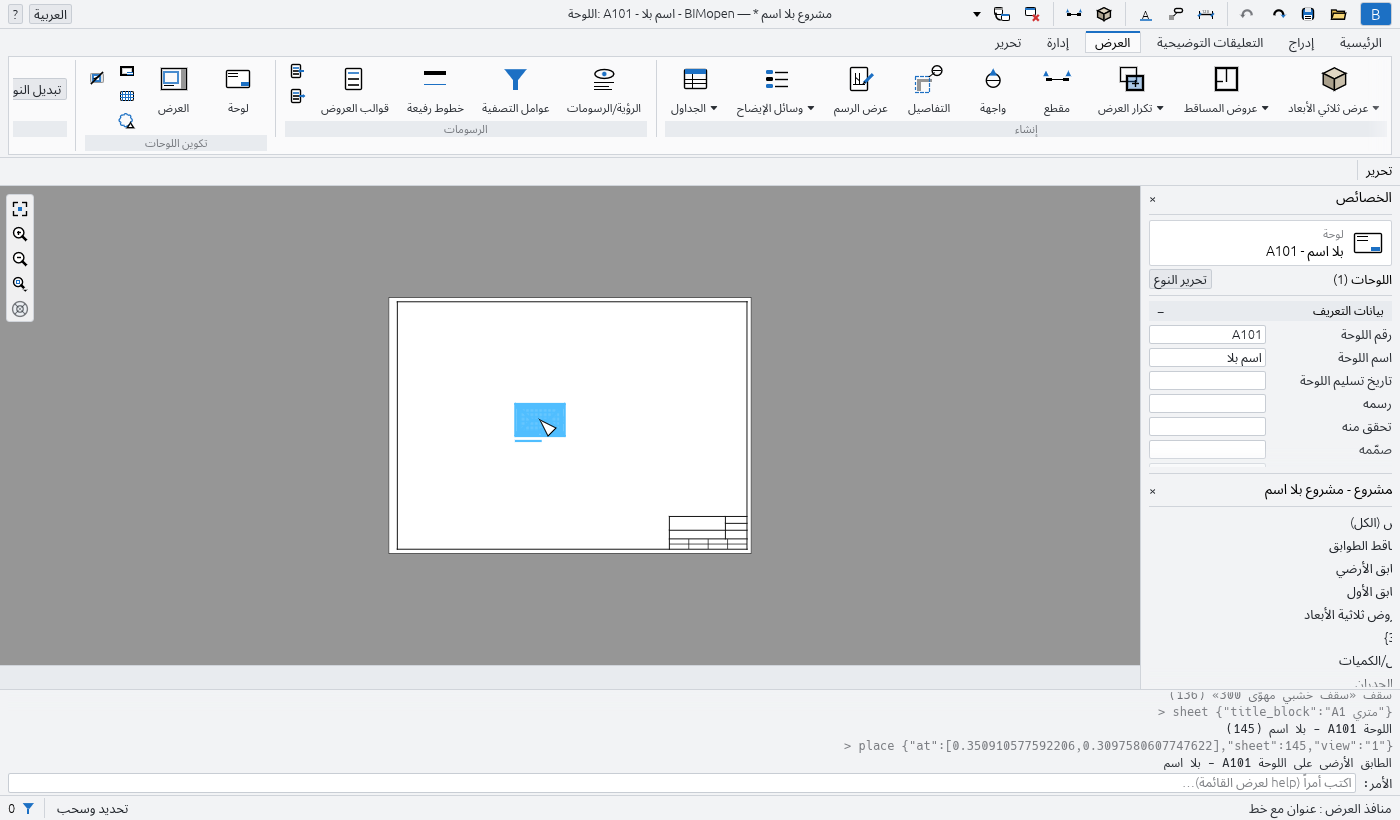Close the Properties (الخصائص) panel
Viewport: 1400px width, 820px height.
tap(1152, 199)
